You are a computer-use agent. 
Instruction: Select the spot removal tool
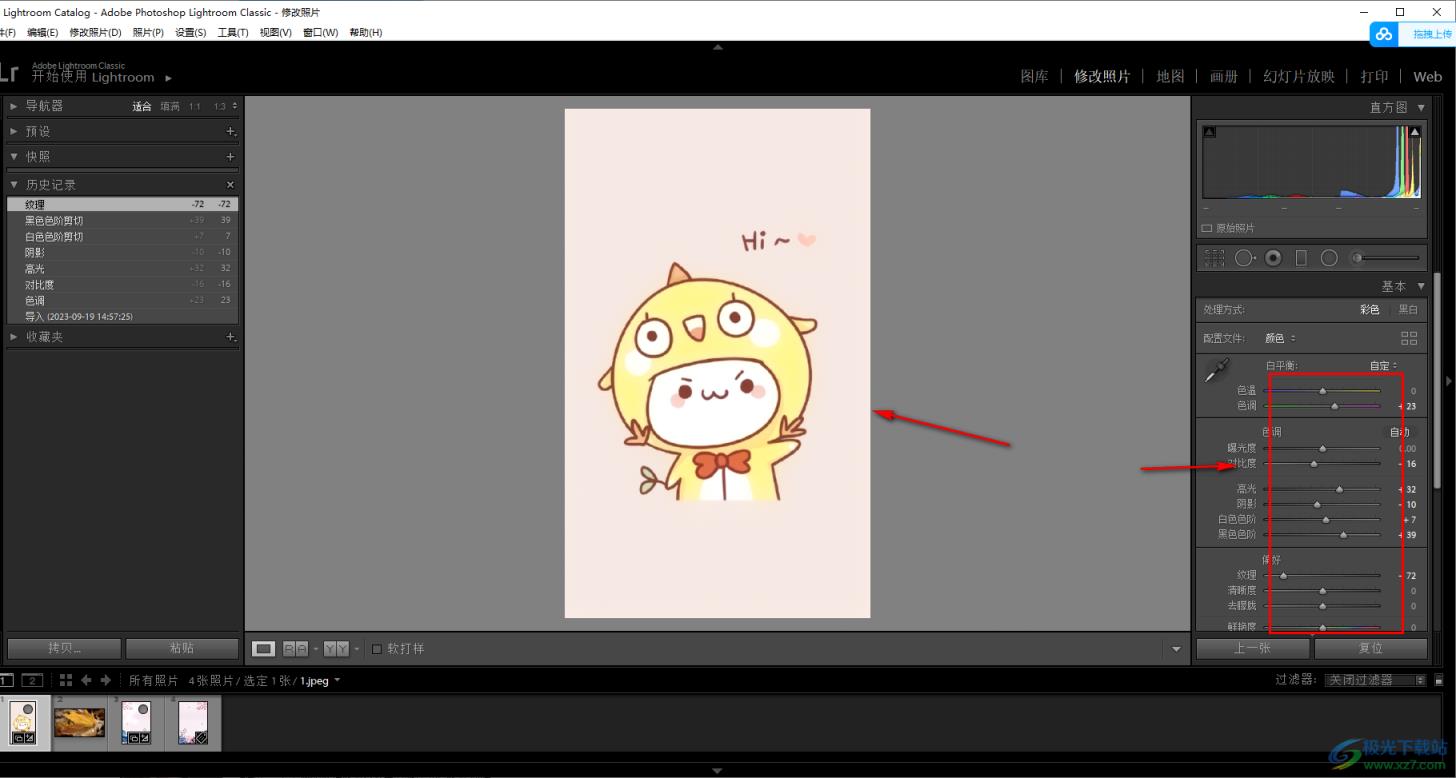[1244, 258]
